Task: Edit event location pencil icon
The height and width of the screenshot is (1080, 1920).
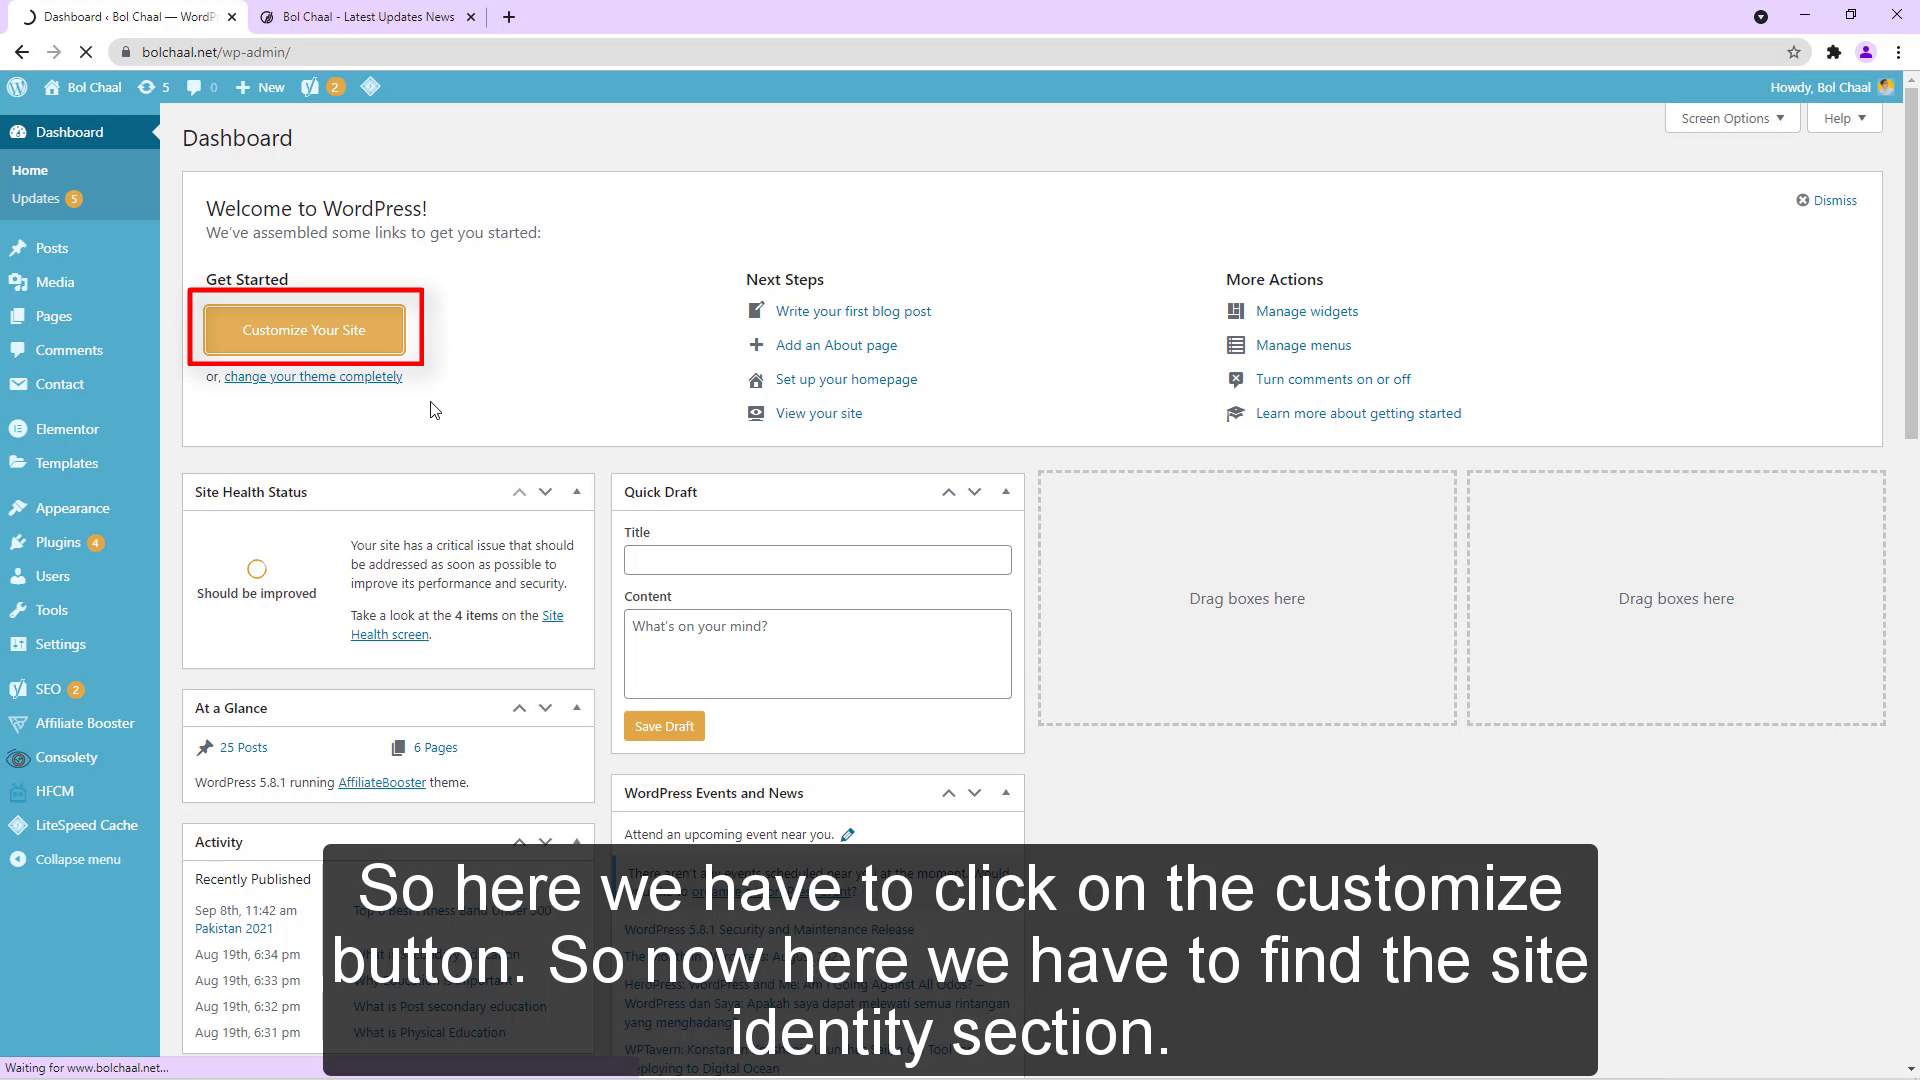Action: pos(848,834)
